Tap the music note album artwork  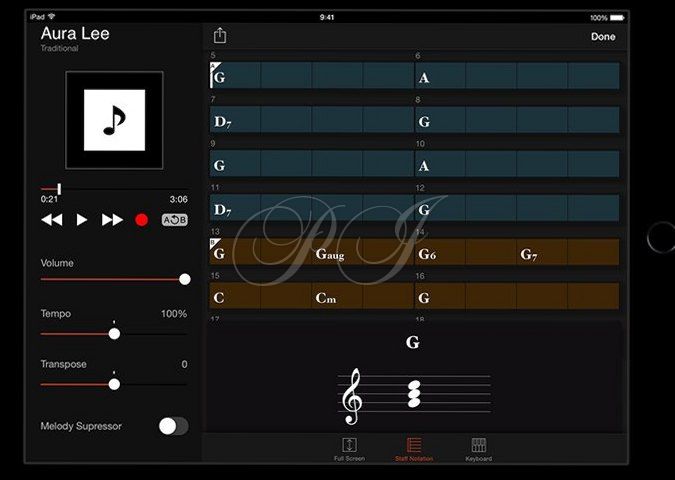tap(114, 120)
